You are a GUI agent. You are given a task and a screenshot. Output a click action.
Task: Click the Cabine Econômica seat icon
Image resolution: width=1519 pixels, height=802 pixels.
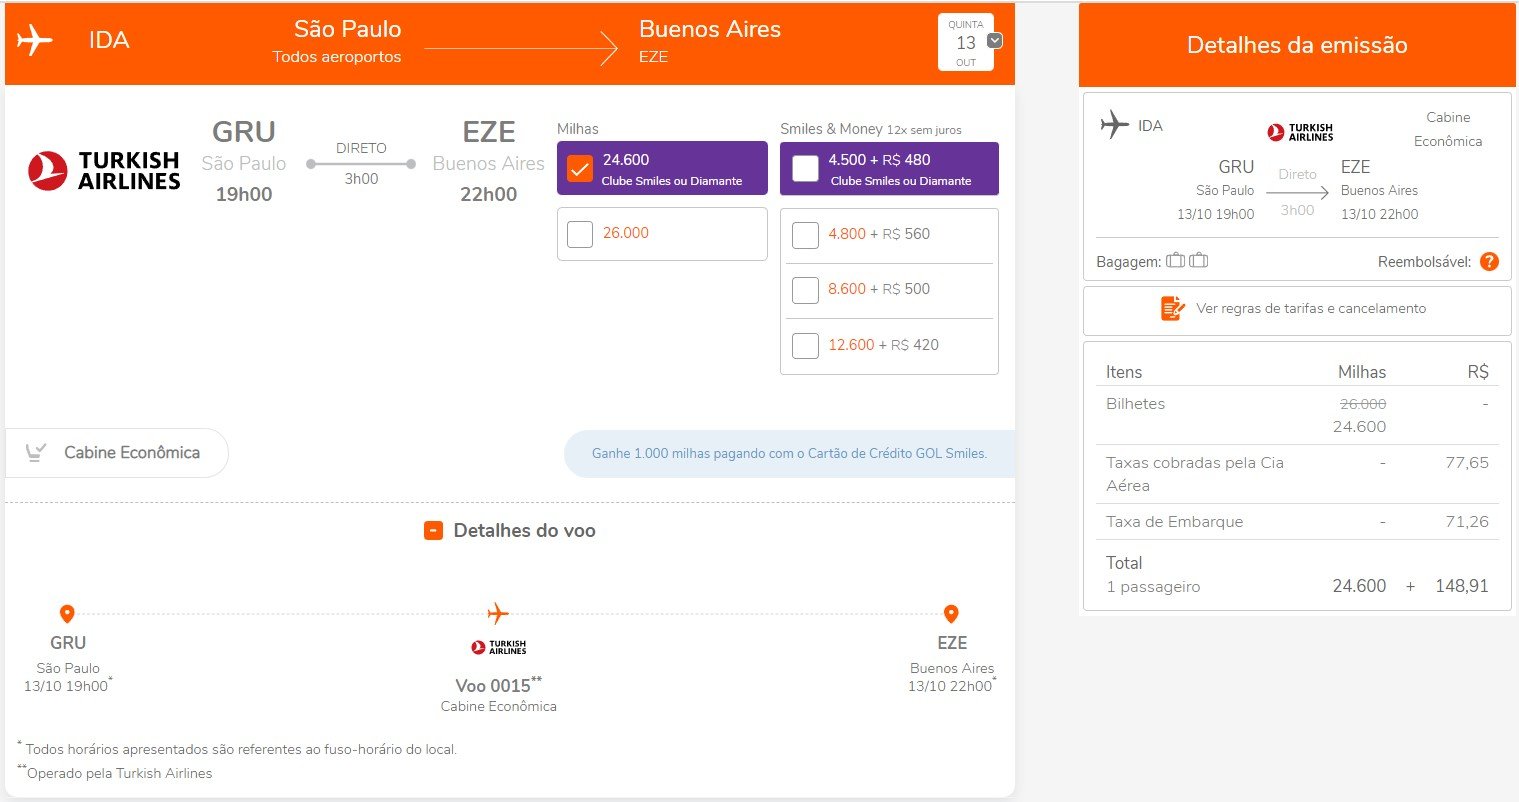[x=37, y=453]
